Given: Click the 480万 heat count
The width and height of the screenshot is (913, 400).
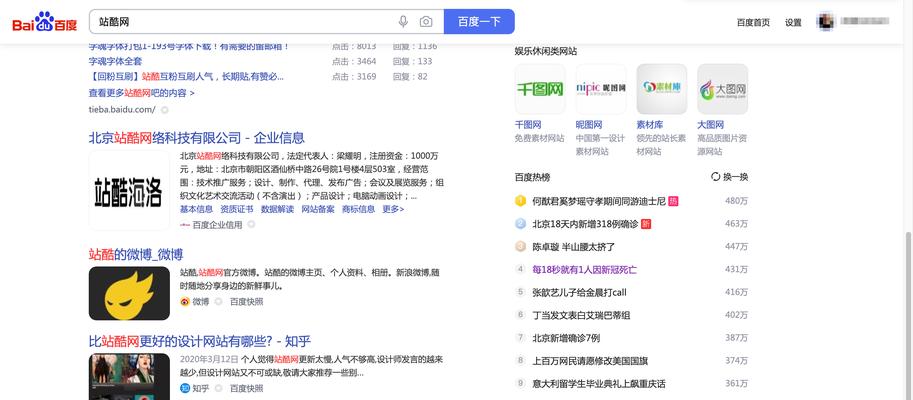Looking at the screenshot, I should [736, 201].
